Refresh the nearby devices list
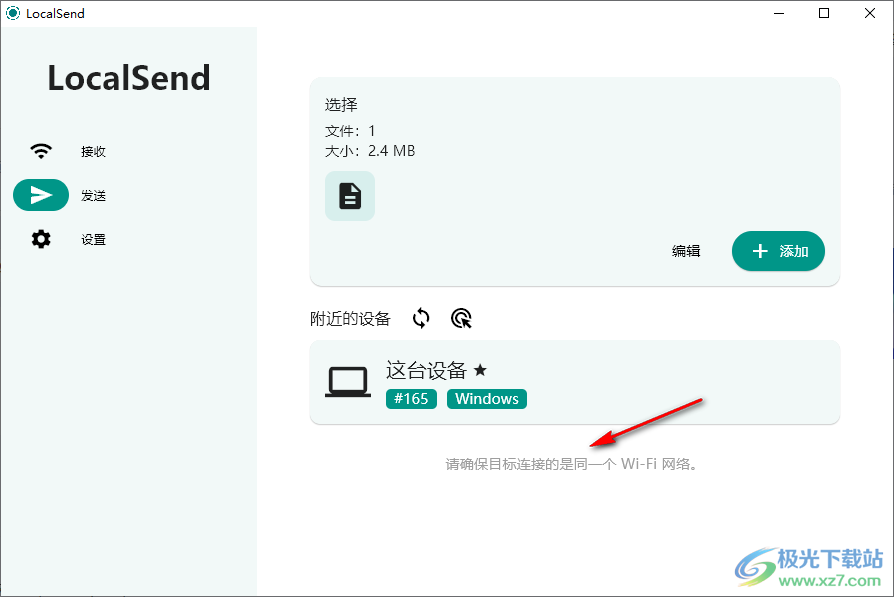Viewport: 894px width, 597px height. tap(421, 318)
